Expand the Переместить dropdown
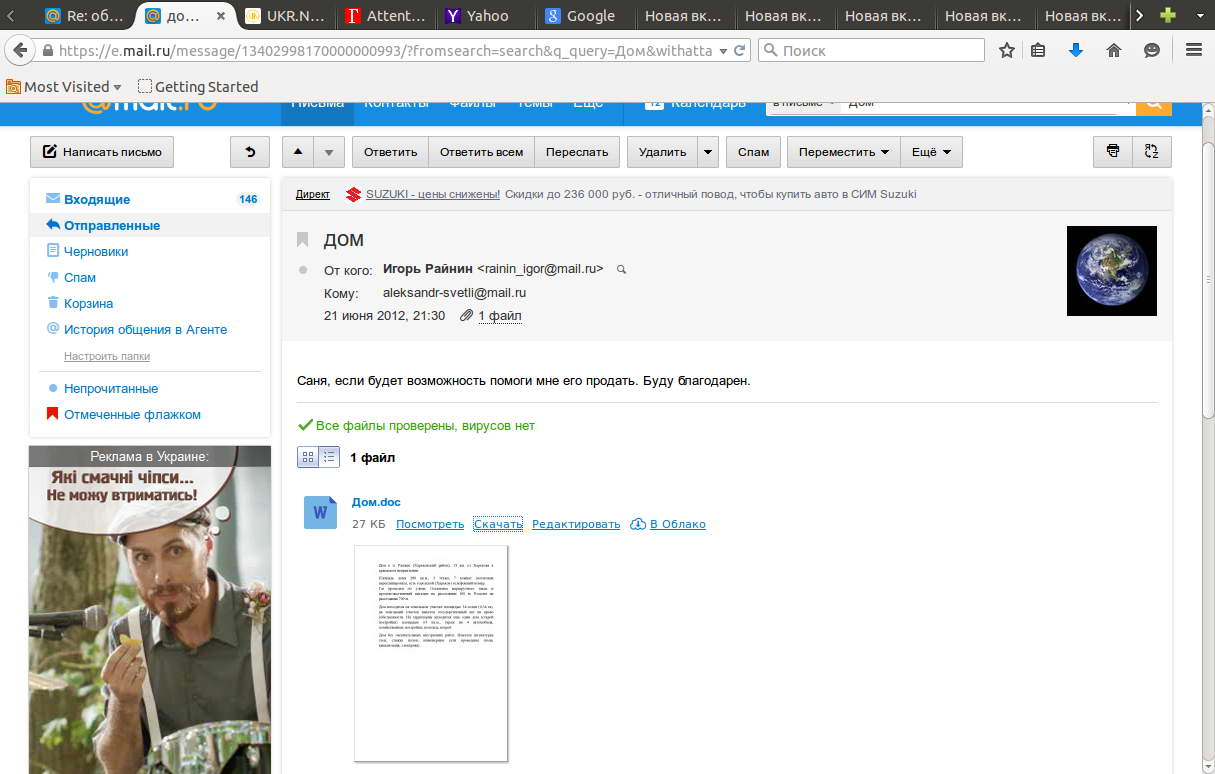The height and width of the screenshot is (774, 1215). [x=844, y=152]
